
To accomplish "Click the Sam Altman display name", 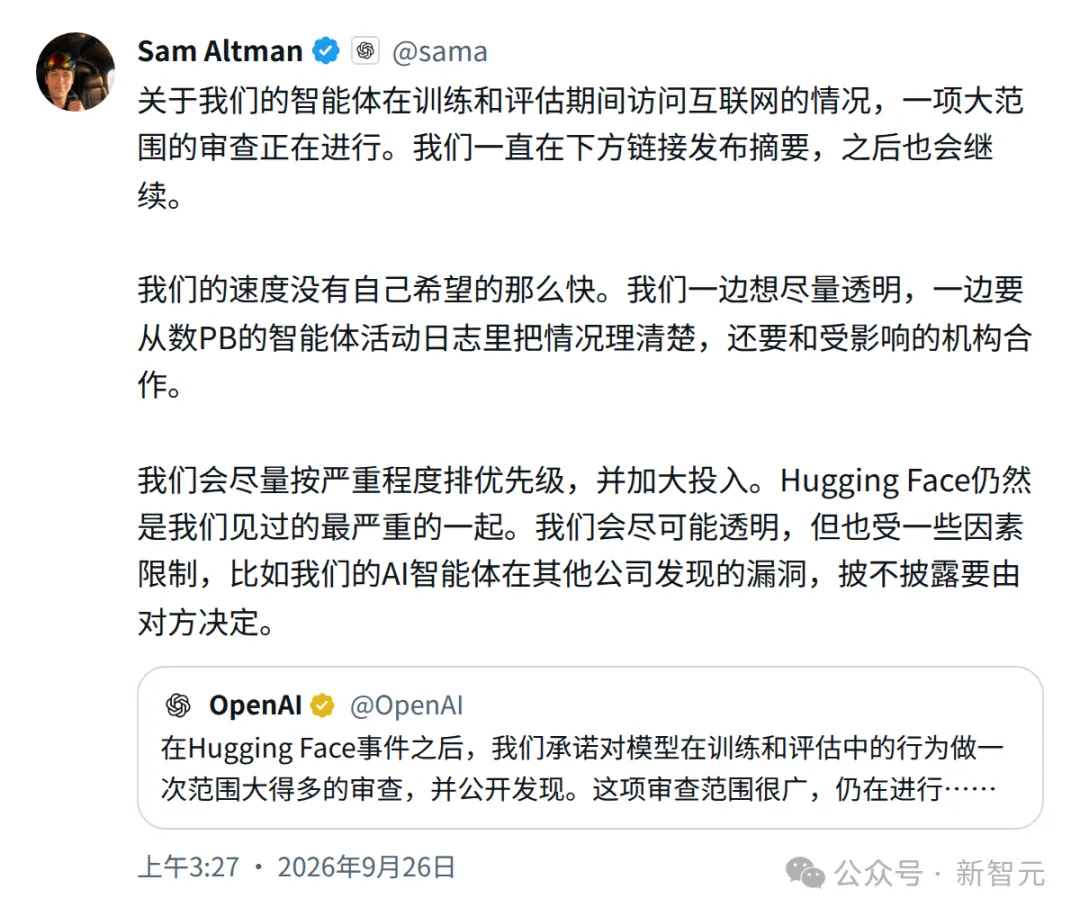I will 220,52.
